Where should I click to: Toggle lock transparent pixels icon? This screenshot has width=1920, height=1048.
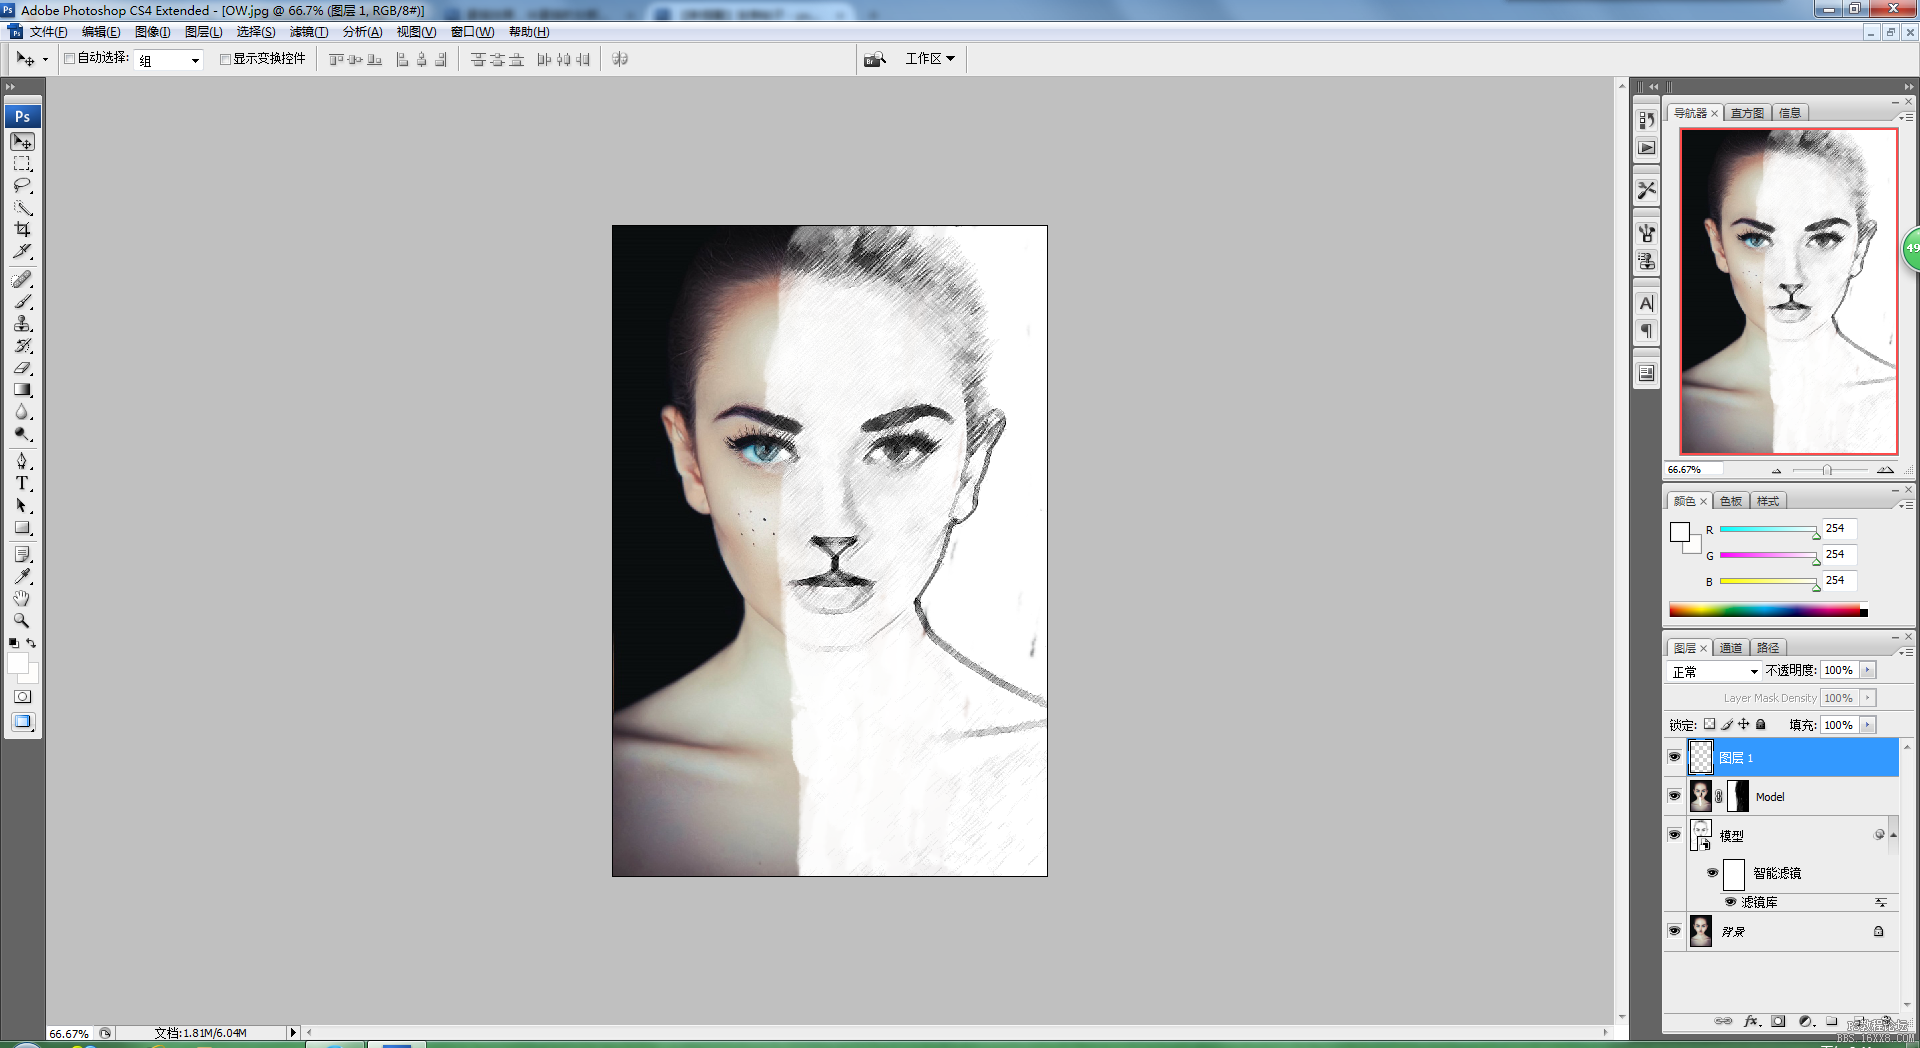click(1709, 724)
